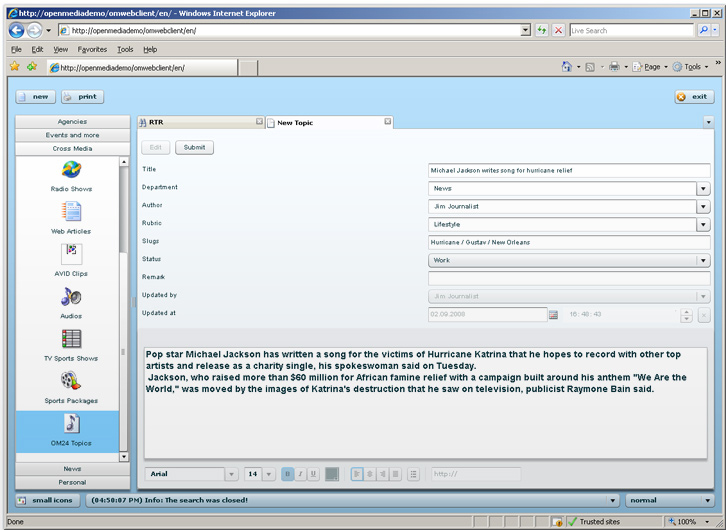This screenshot has width=726, height=530.
Task: Open the Favorites menu
Action: coord(92,49)
